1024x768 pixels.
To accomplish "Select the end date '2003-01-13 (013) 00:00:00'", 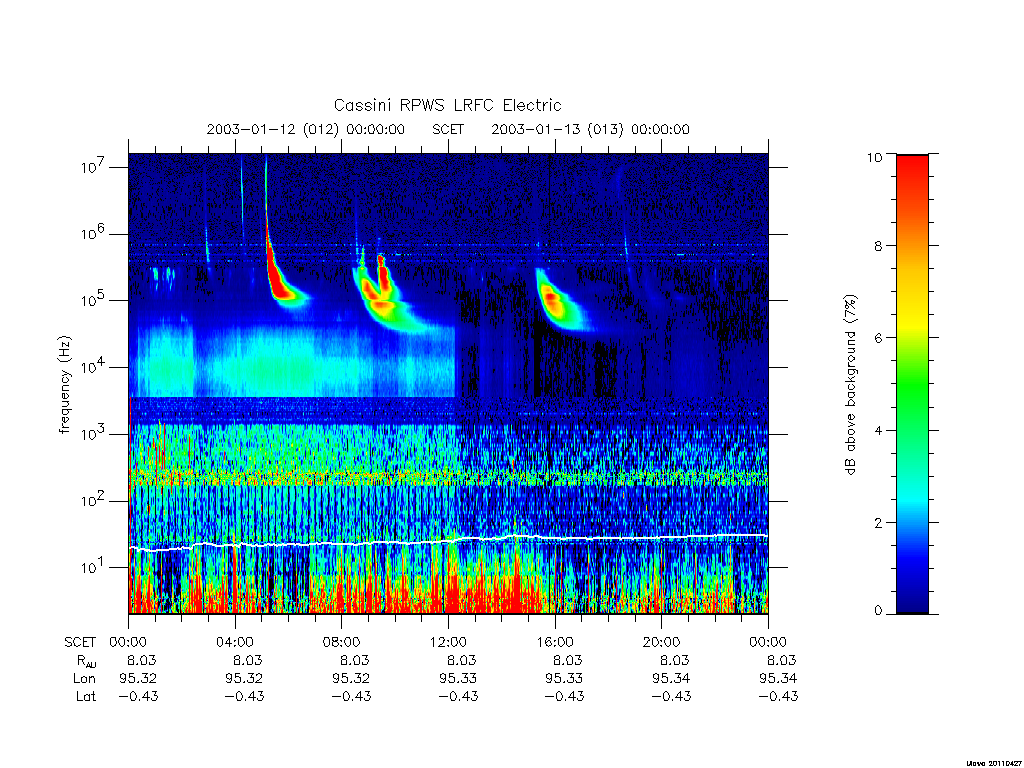I will click(590, 129).
